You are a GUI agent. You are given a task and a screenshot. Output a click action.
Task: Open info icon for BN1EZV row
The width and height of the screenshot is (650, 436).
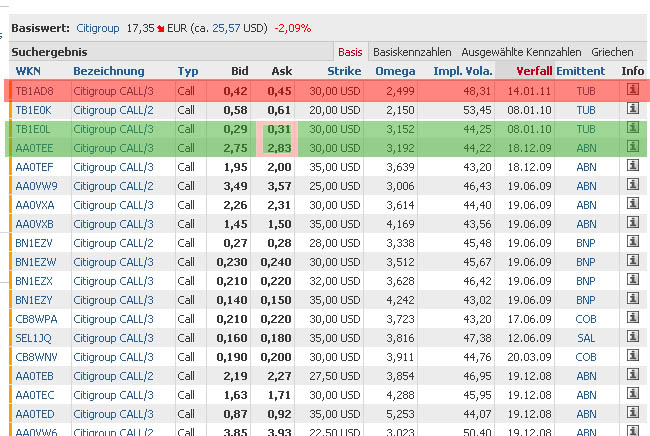[x=633, y=241]
